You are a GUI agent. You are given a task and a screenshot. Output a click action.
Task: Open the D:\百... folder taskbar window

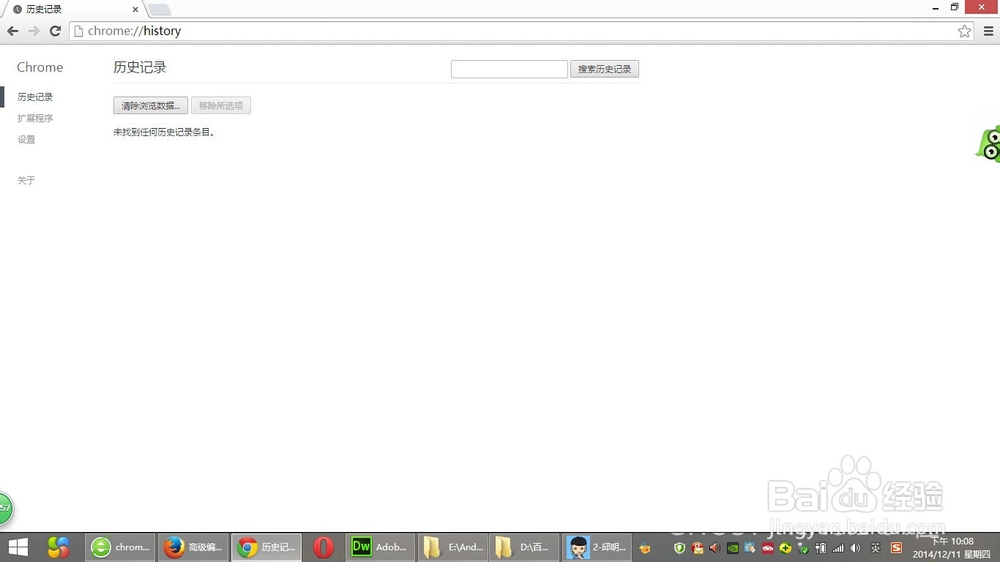(x=524, y=547)
